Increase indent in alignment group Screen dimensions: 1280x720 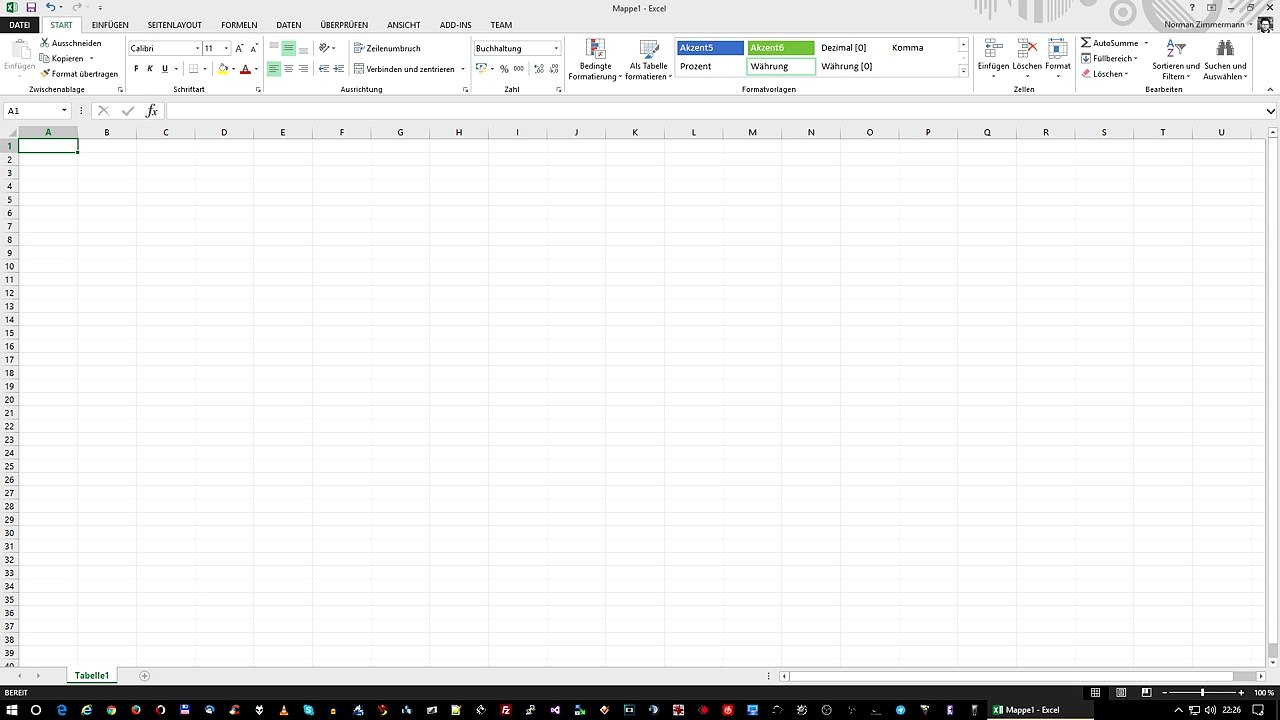(338, 69)
